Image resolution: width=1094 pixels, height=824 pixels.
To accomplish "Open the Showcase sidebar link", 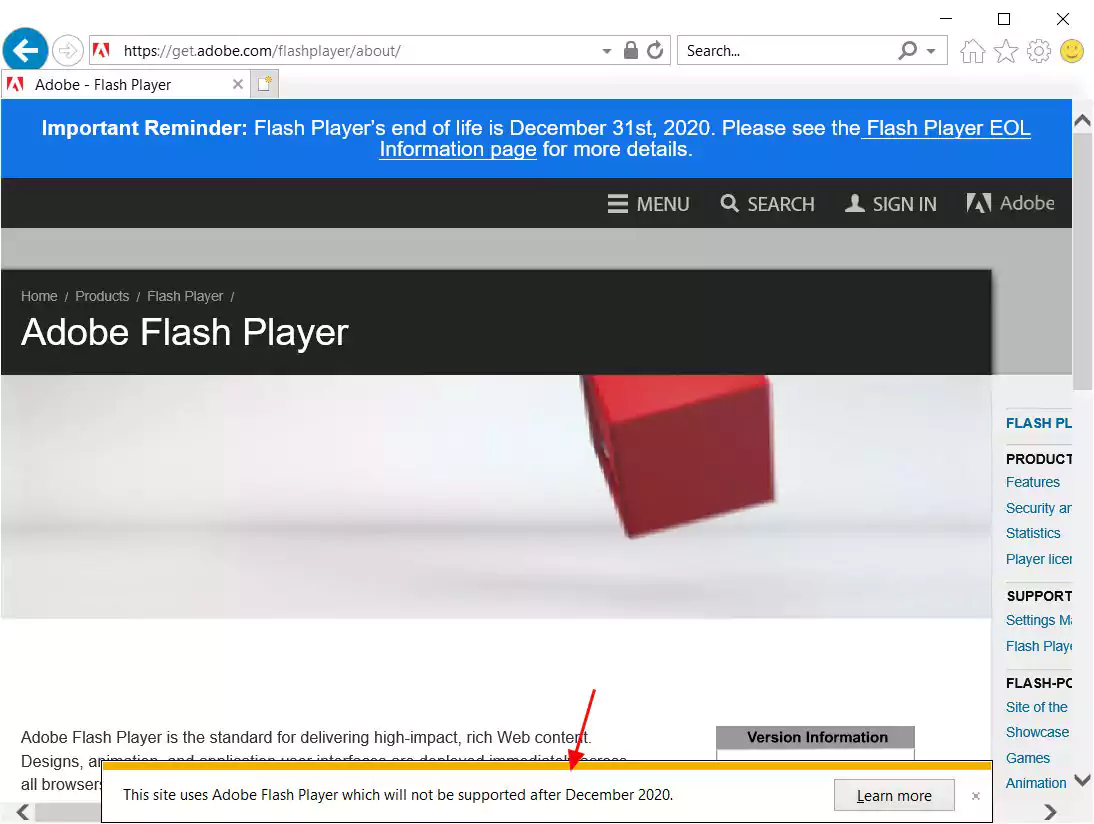I will click(x=1037, y=732).
